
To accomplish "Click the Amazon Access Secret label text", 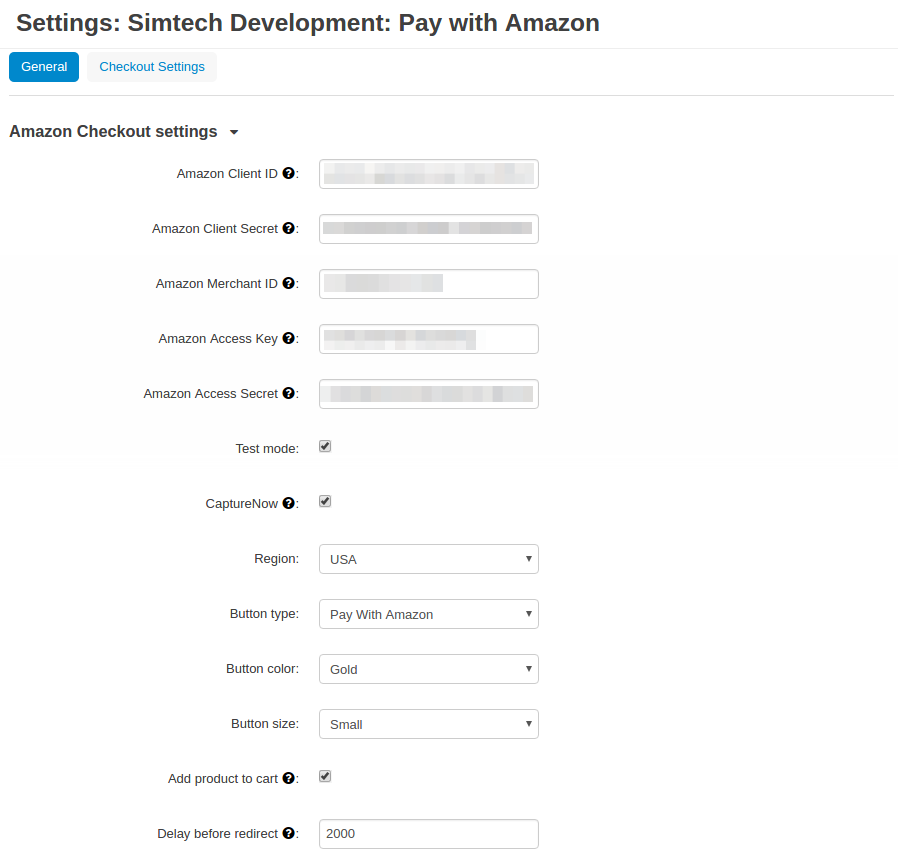I will point(211,393).
